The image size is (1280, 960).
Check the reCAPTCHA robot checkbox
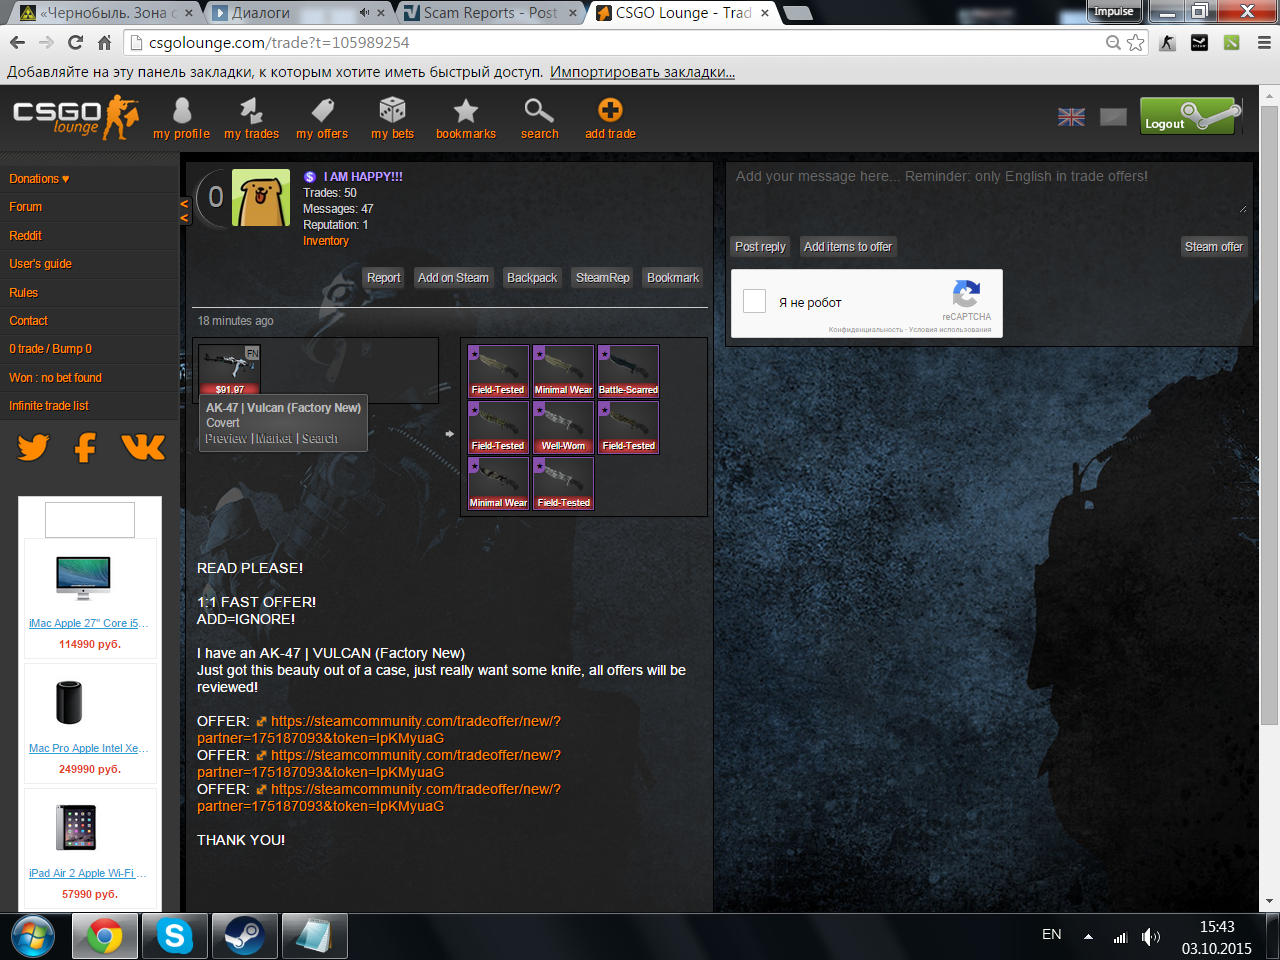755,302
